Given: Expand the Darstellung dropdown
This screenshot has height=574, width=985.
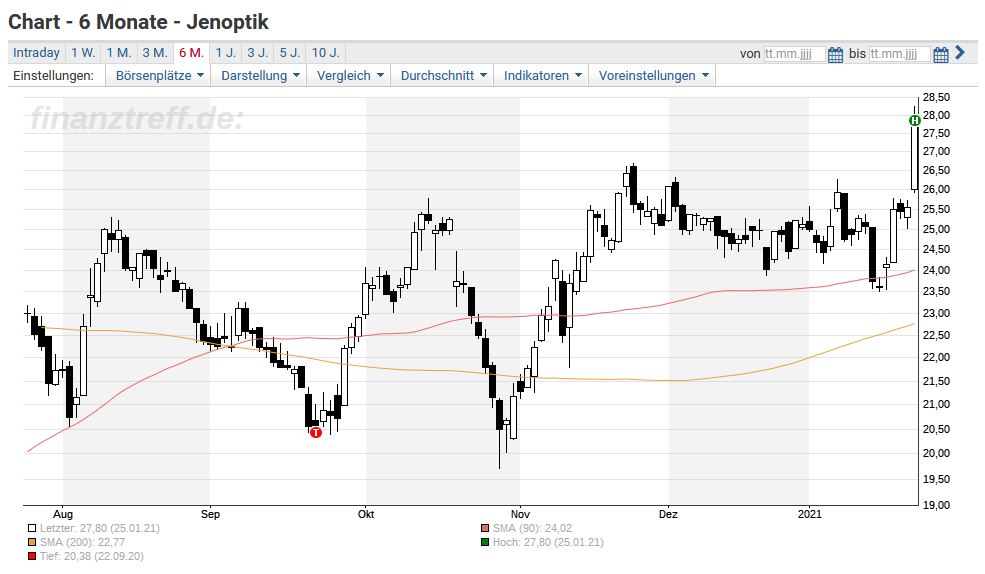Looking at the screenshot, I should click(260, 75).
